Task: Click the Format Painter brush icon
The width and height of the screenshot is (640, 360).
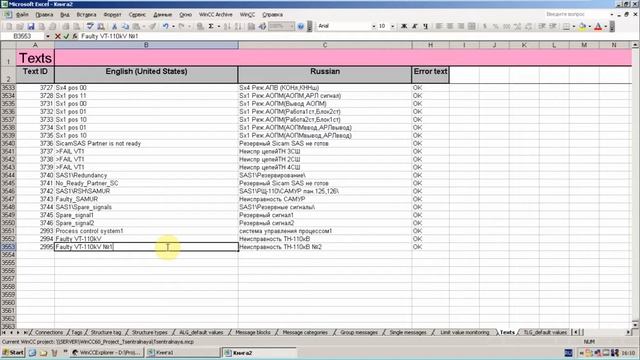Action: (x=152, y=26)
